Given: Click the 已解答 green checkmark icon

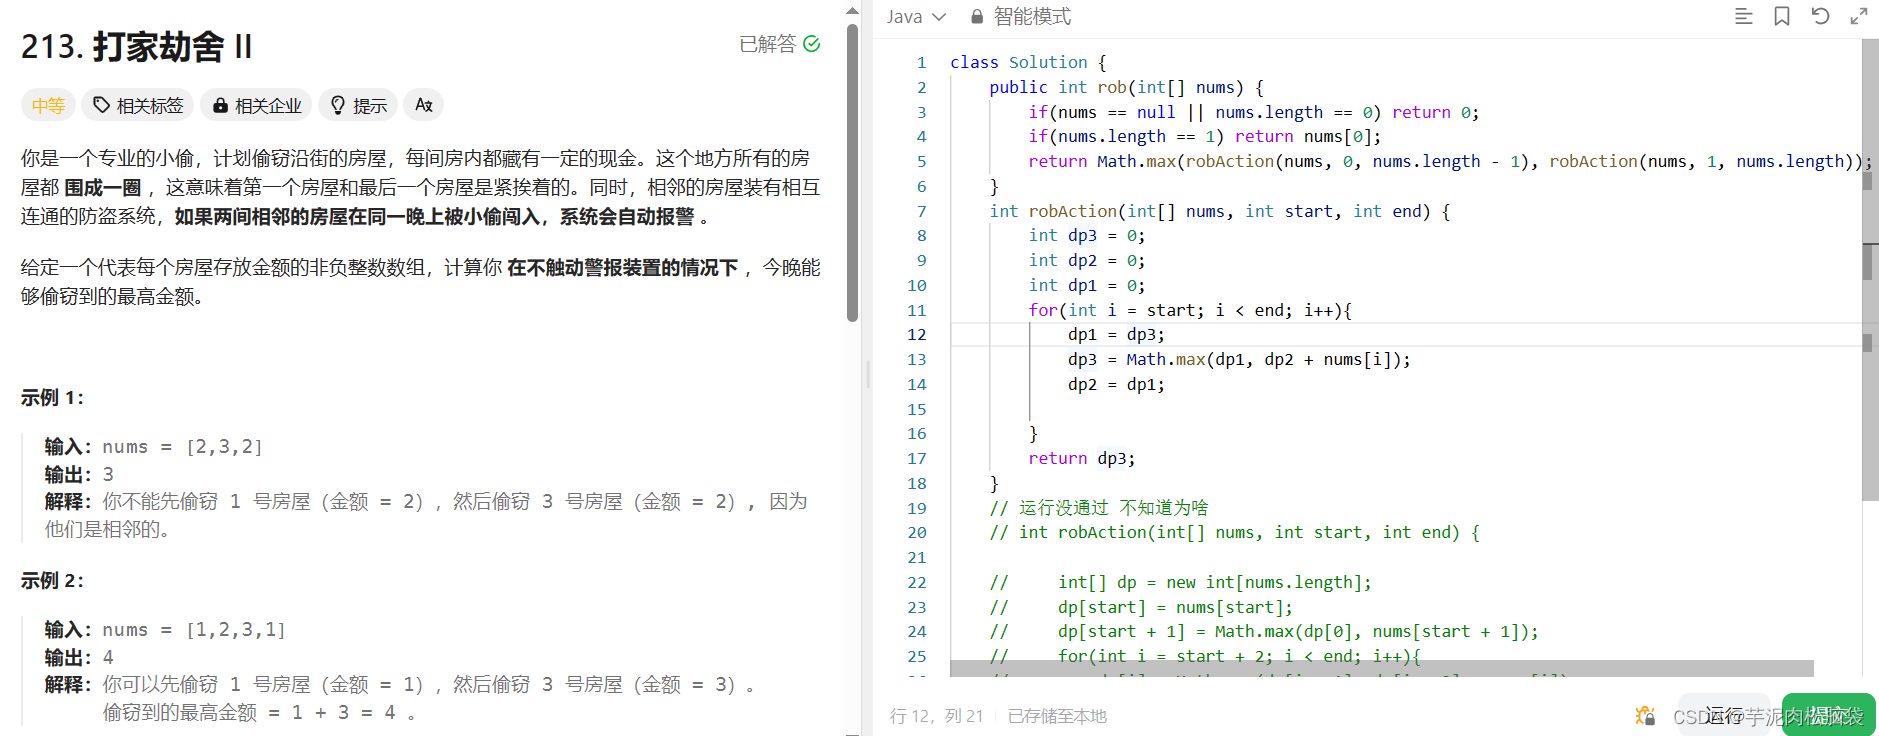Looking at the screenshot, I should (x=811, y=44).
